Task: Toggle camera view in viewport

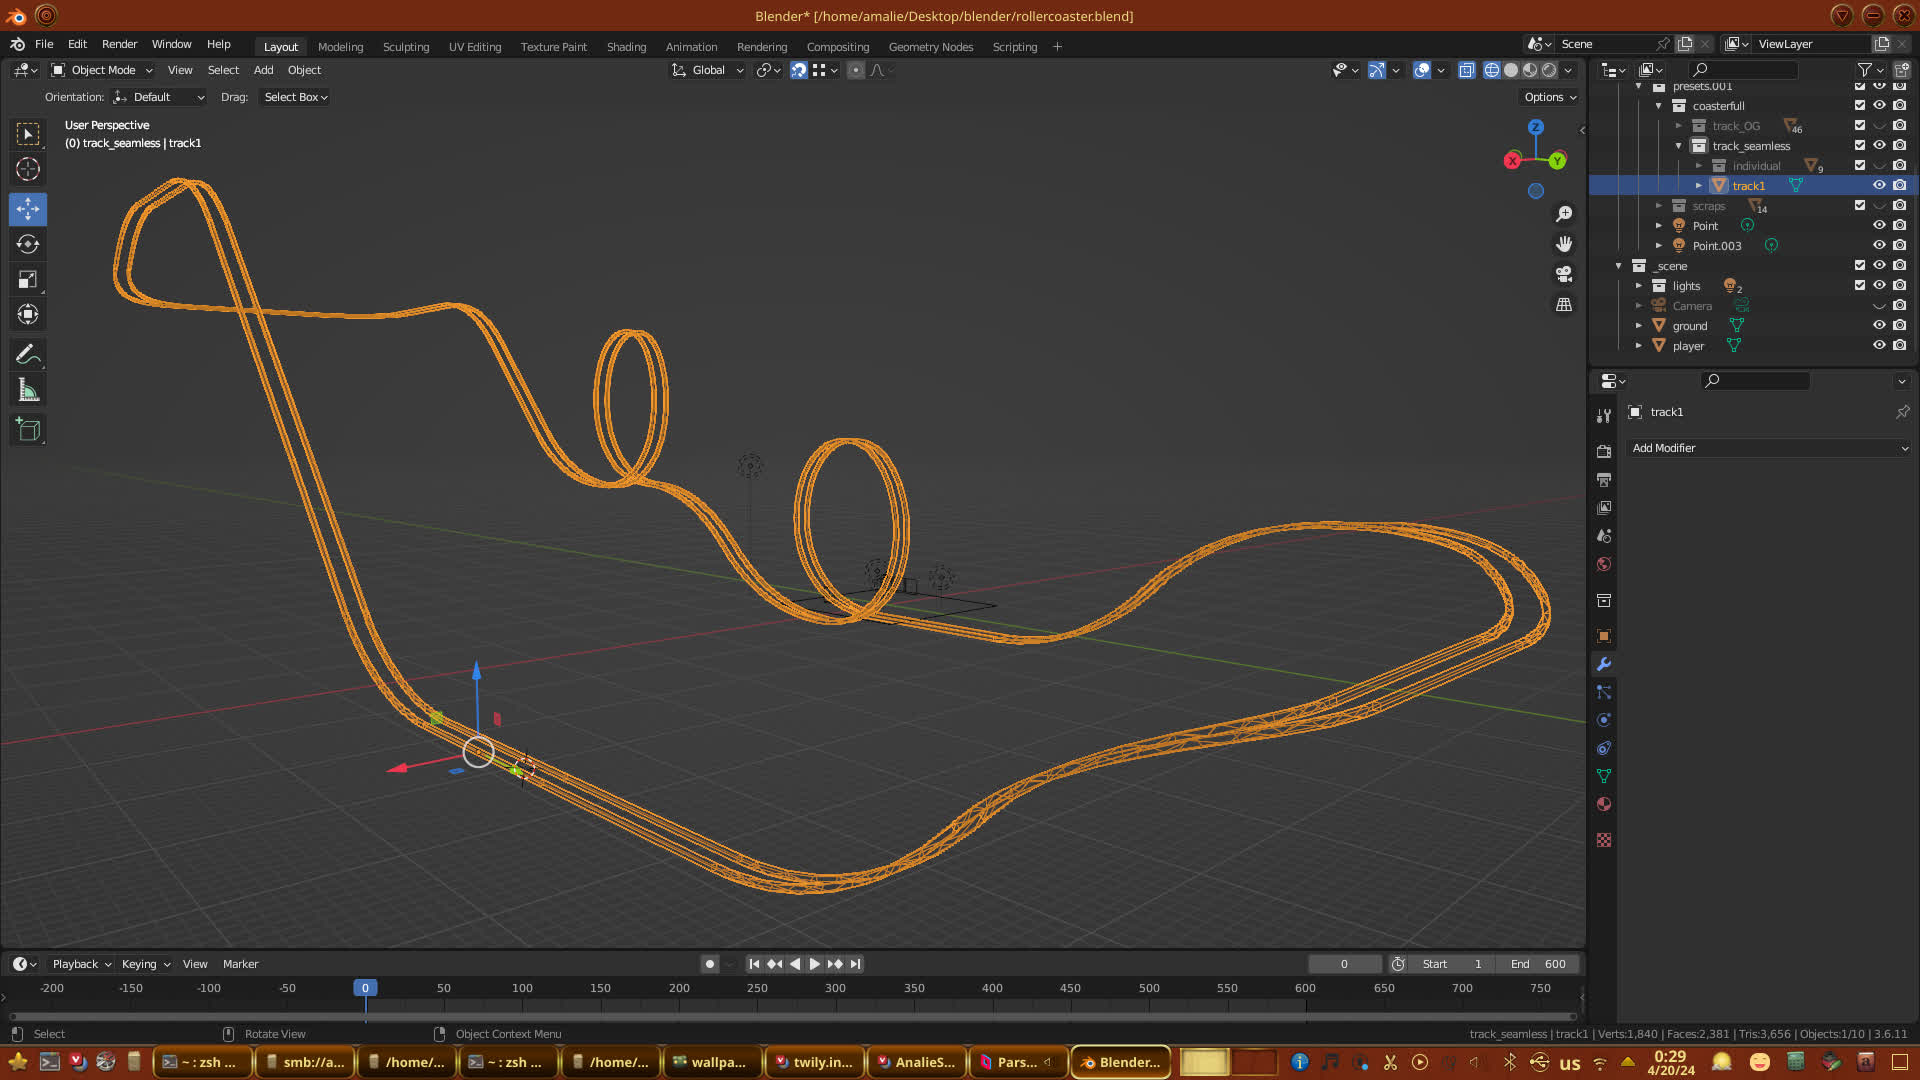Action: tap(1564, 274)
